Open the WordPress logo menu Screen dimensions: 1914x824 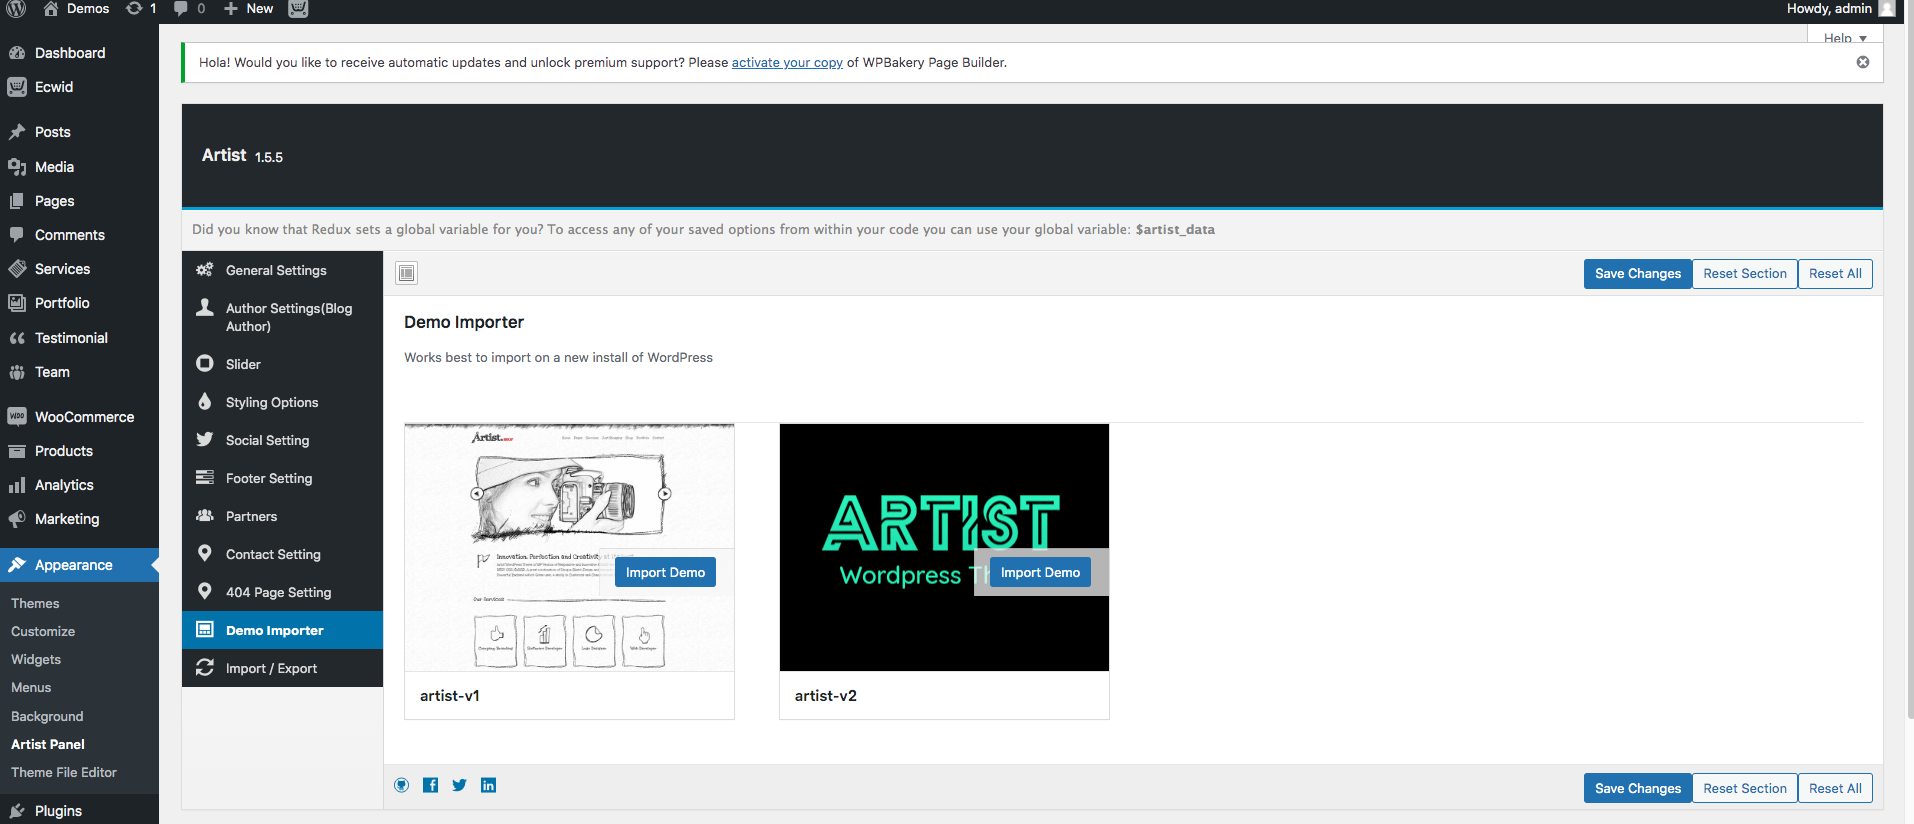[x=16, y=9]
